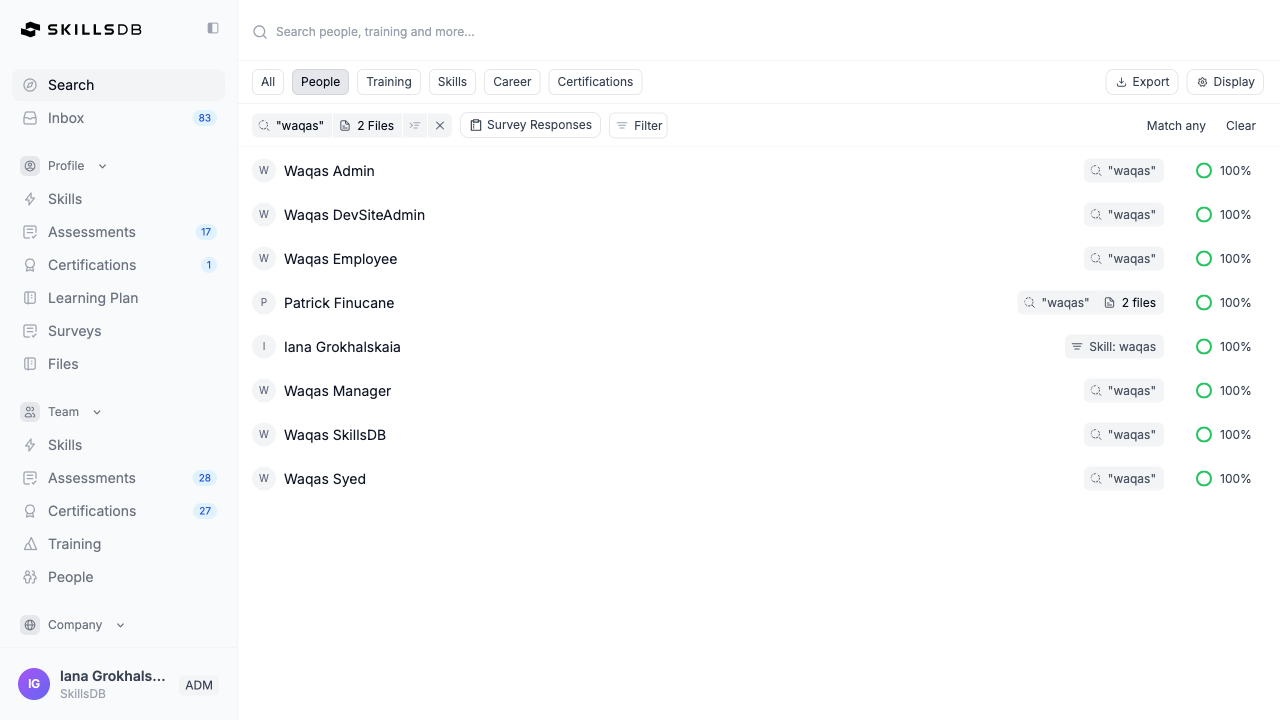The width and height of the screenshot is (1280, 720).
Task: Open Surveys in the sidebar
Action: tap(74, 331)
